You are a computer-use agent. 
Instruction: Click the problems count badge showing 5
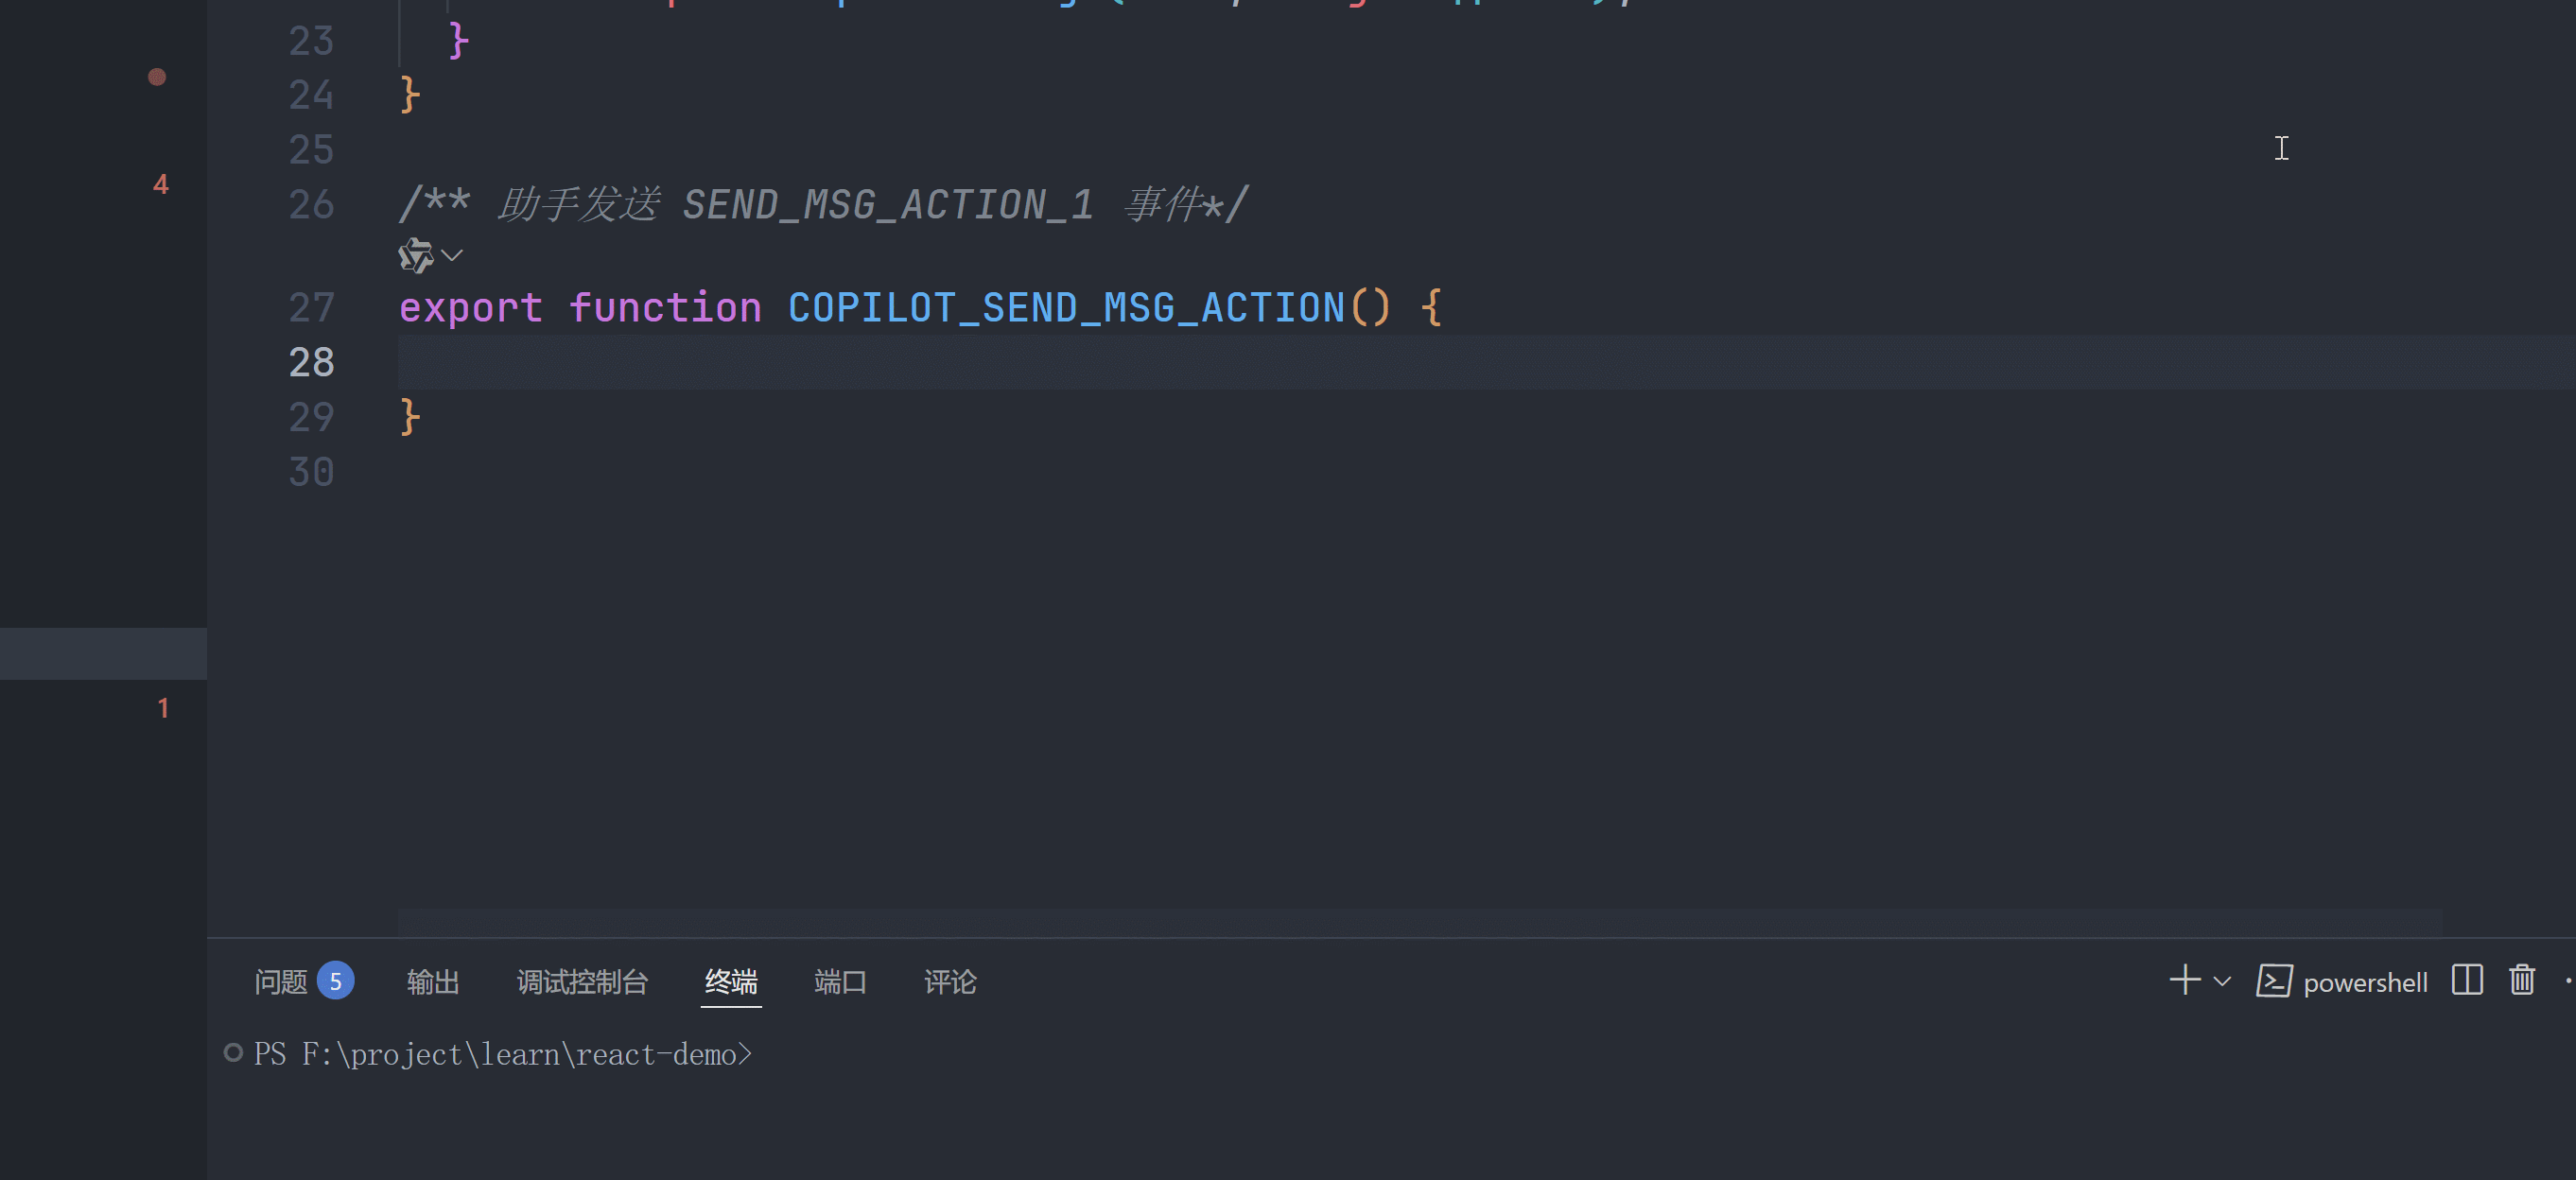tap(336, 981)
